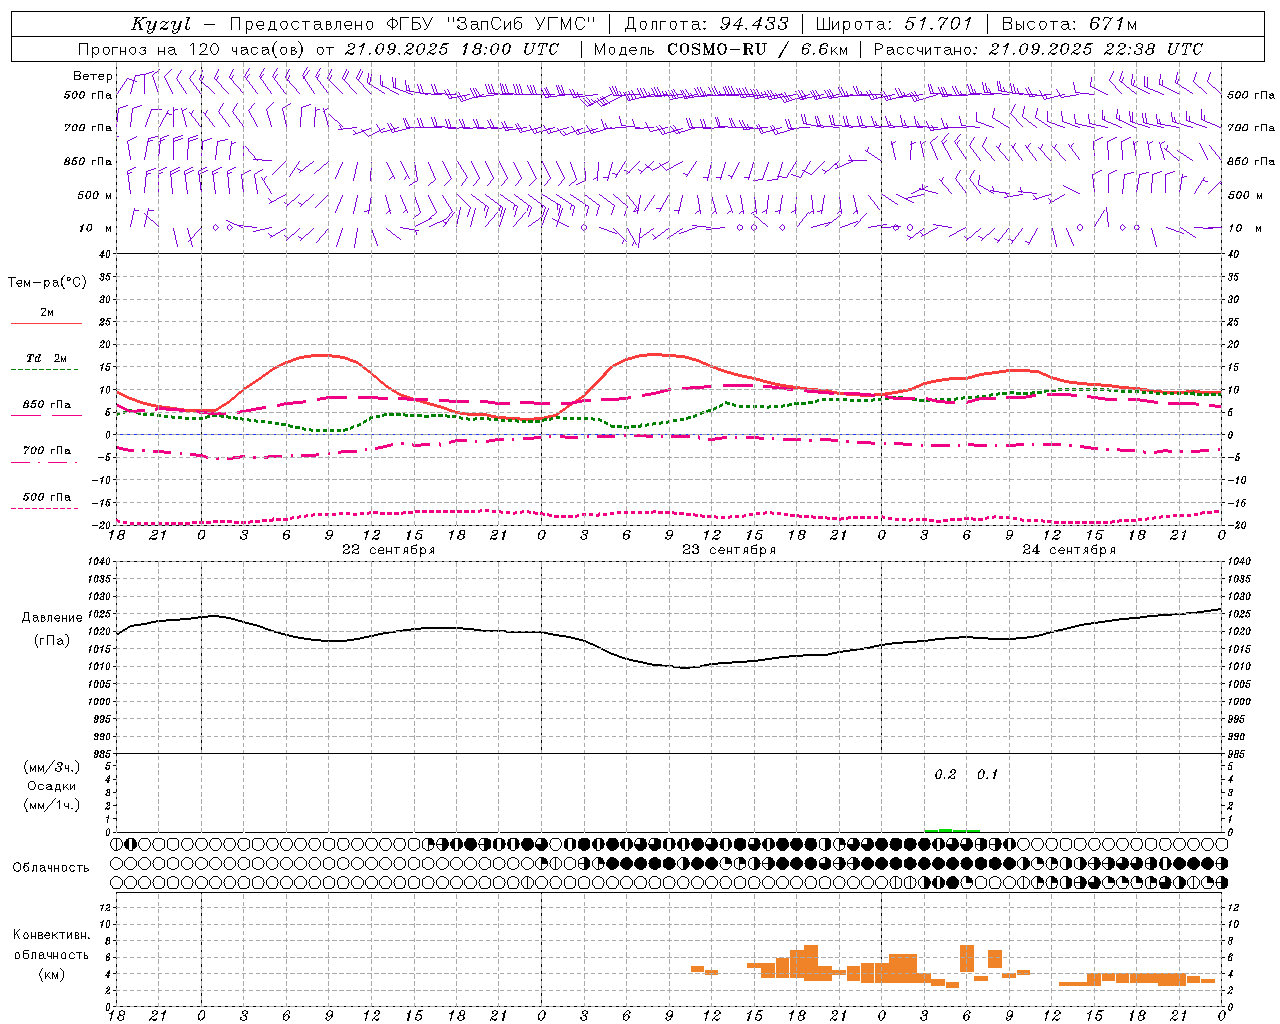
Task: Select provider text ФГБУ "ЗапСиб УГМС"
Action: tap(490, 24)
